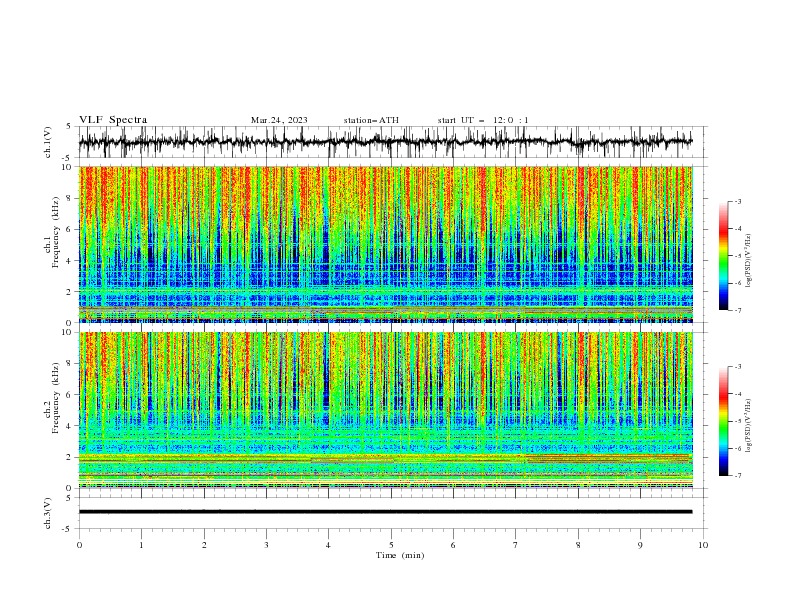
Task: Click the "station=ATH" label
Action: 371,120
